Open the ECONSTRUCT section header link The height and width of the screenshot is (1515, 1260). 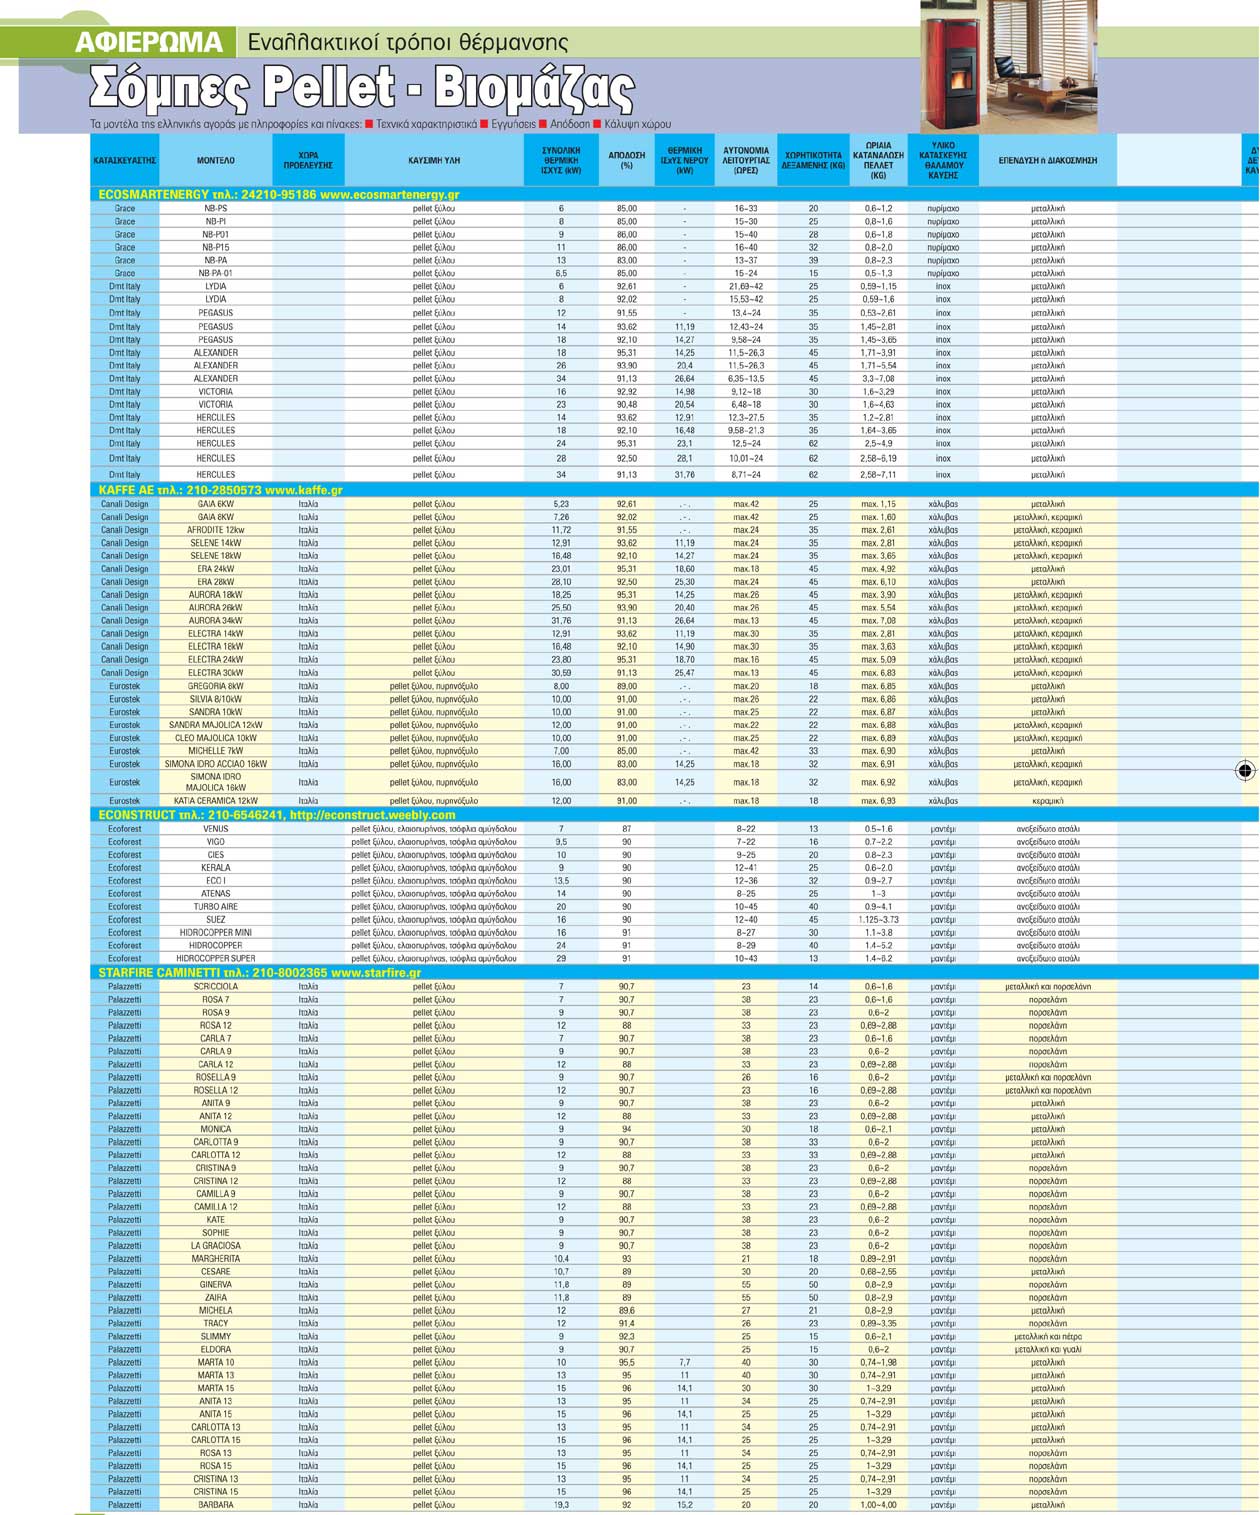pos(277,814)
